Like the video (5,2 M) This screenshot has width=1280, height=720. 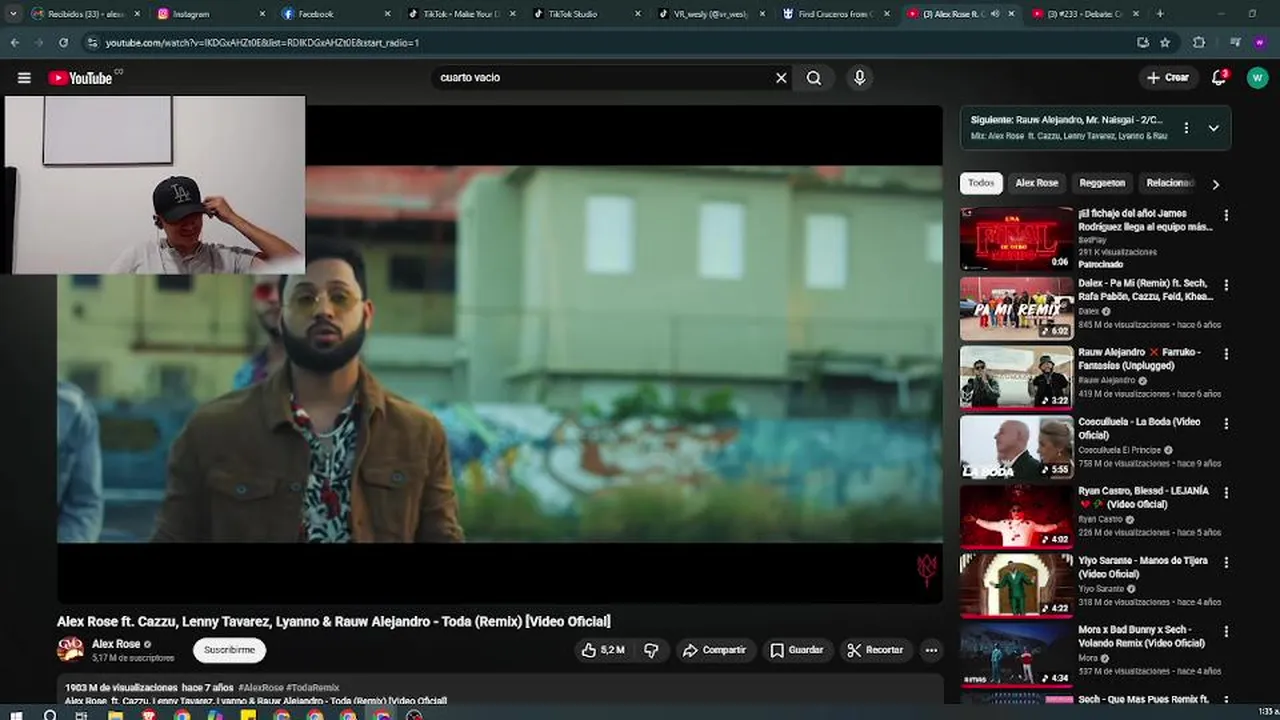[x=602, y=650]
